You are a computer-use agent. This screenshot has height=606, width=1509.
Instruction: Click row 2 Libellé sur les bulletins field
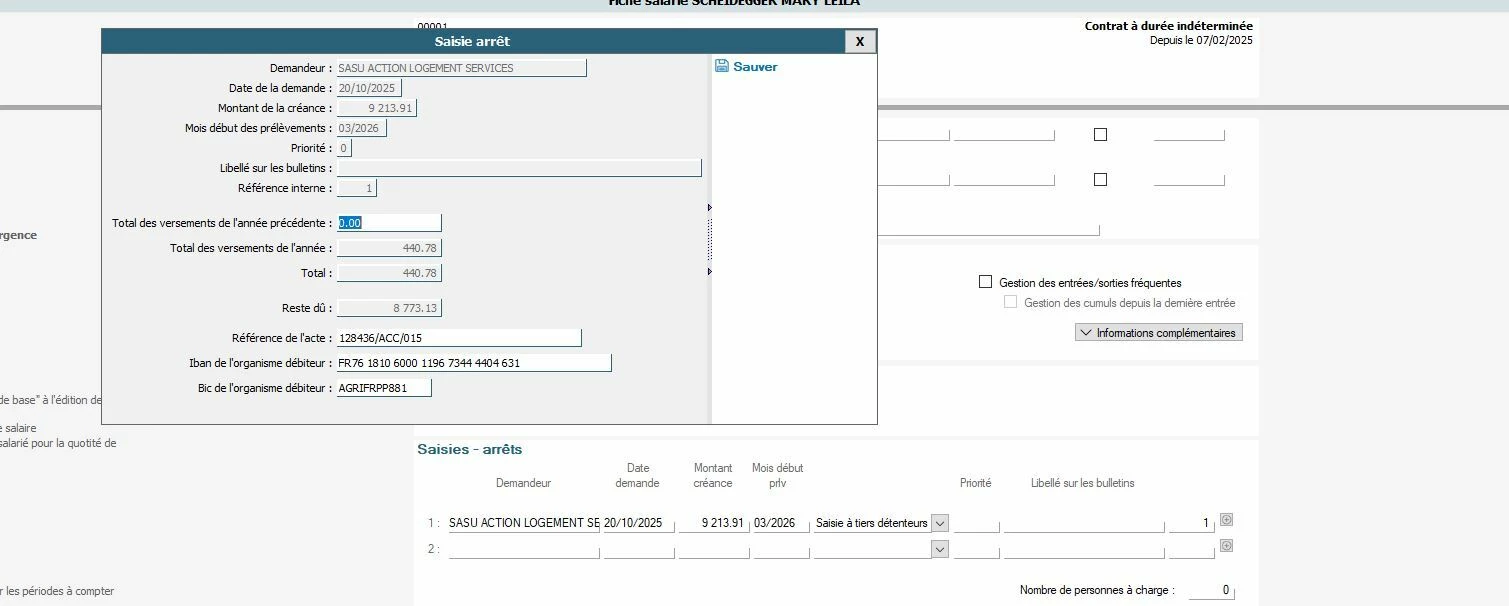(1084, 549)
